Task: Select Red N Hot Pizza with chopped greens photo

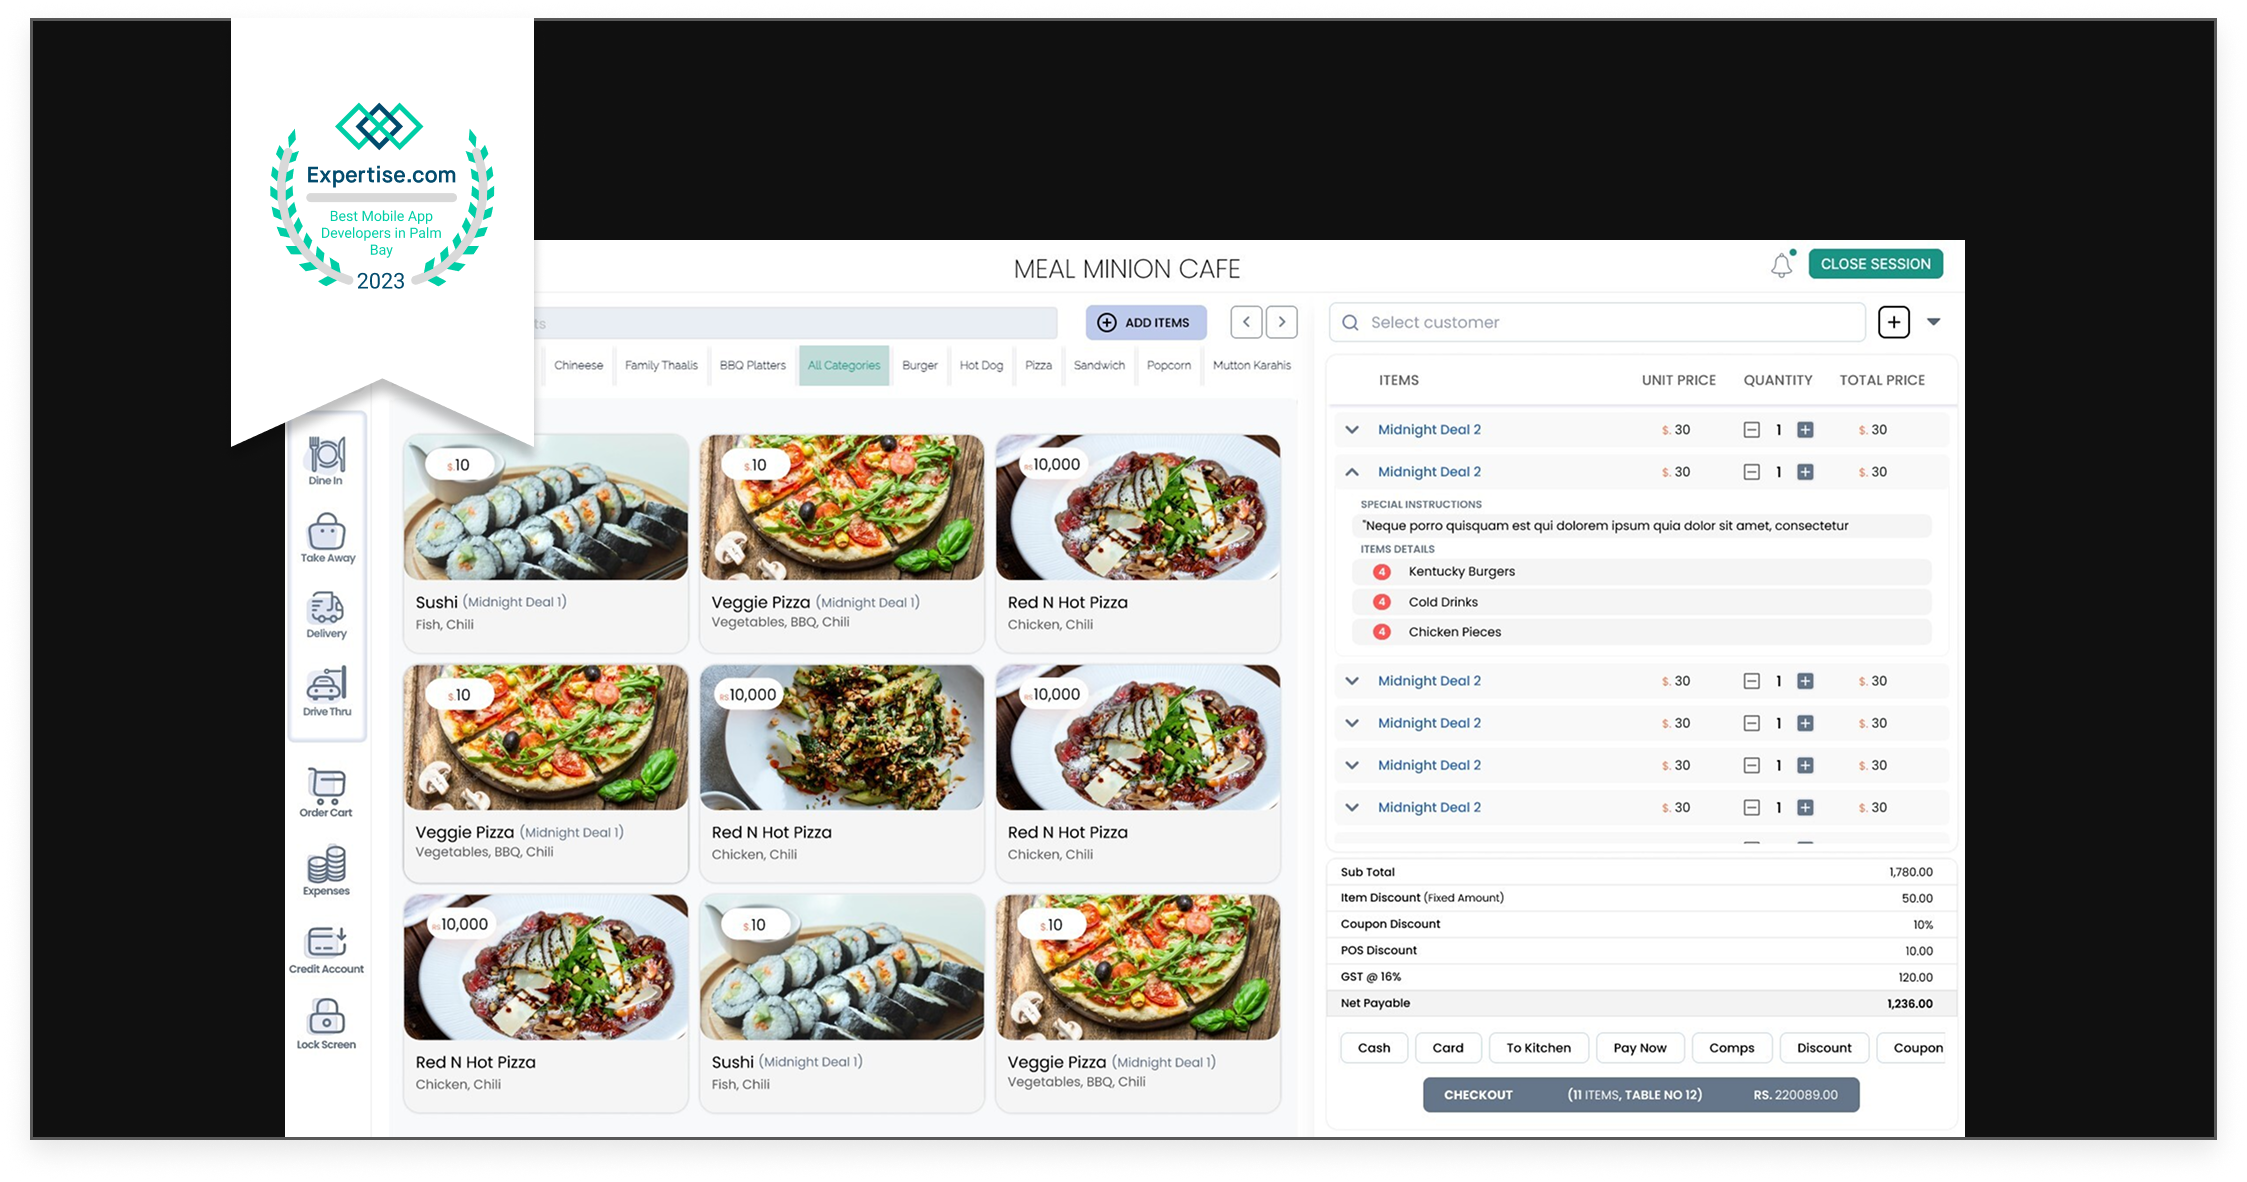Action: 841,773
